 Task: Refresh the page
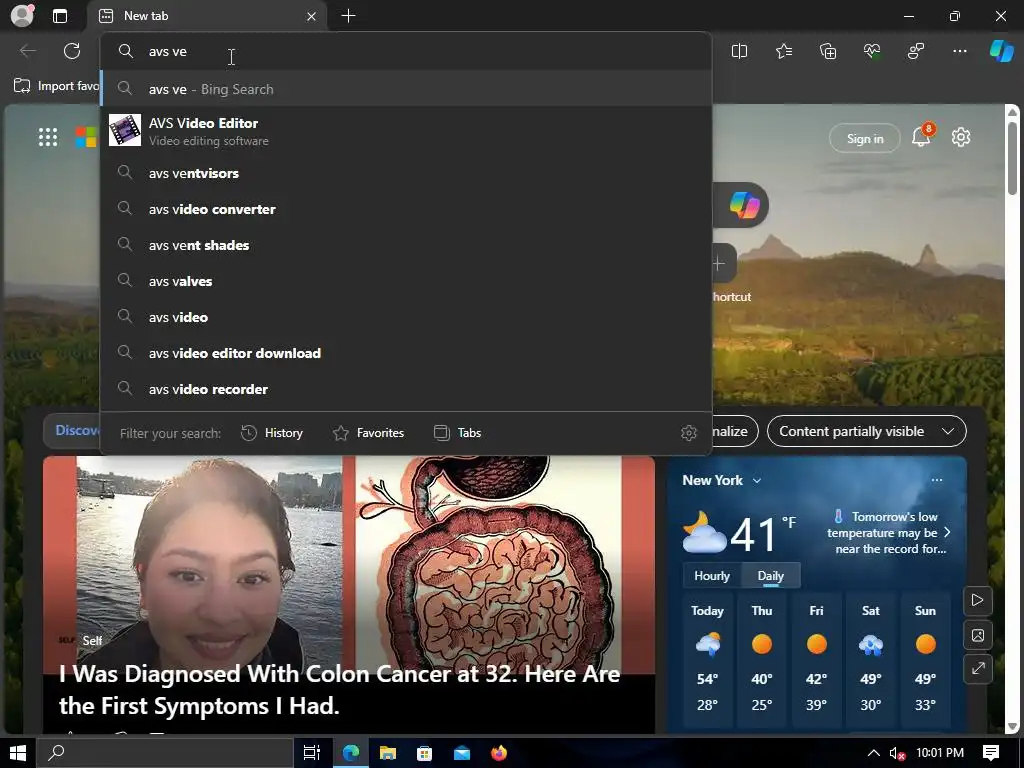click(x=72, y=51)
